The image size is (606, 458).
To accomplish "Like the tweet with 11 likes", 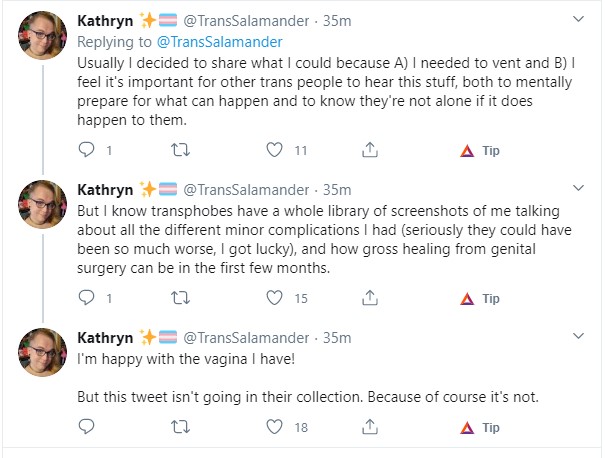I will [274, 150].
